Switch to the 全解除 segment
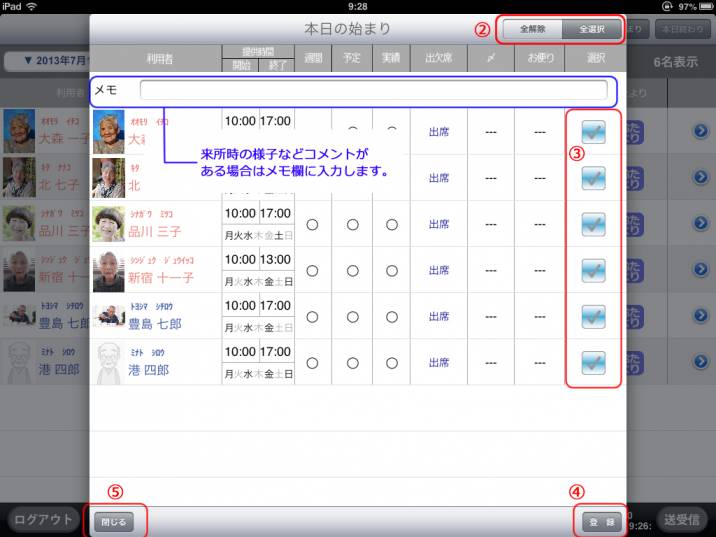 (532, 29)
